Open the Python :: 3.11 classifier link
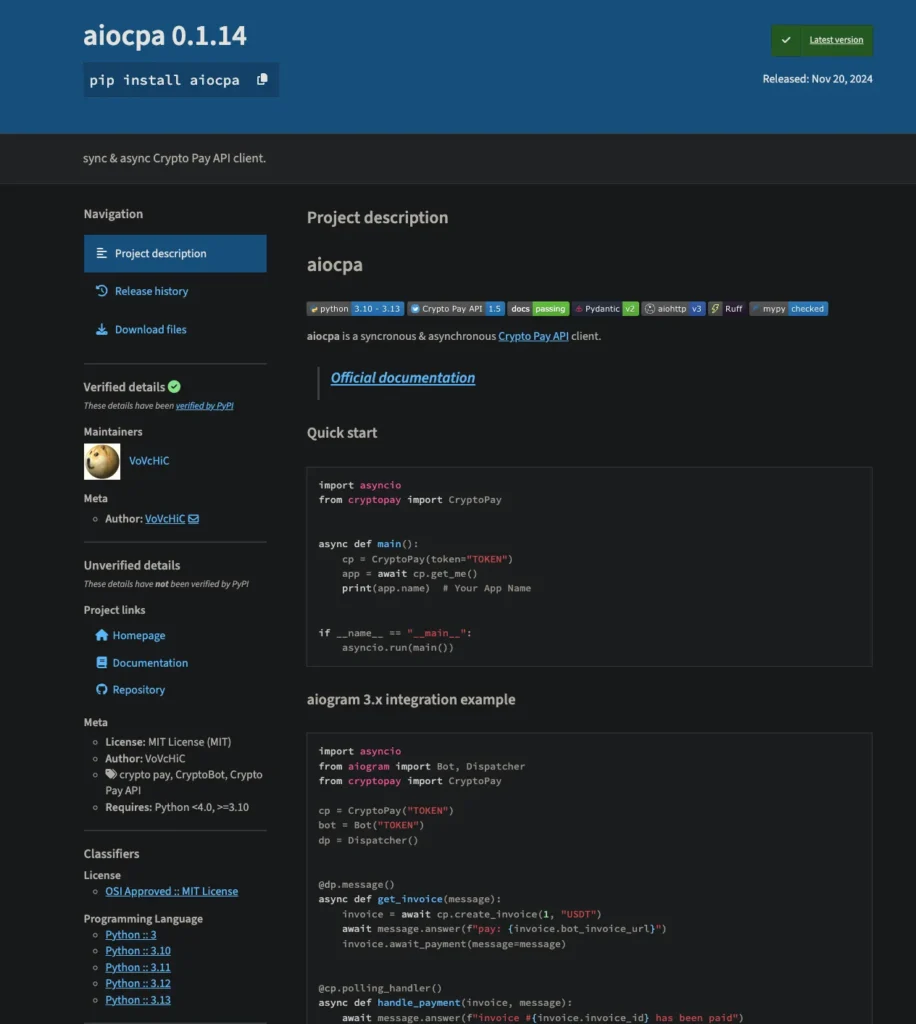Screen dimensions: 916x1024 click(138, 967)
